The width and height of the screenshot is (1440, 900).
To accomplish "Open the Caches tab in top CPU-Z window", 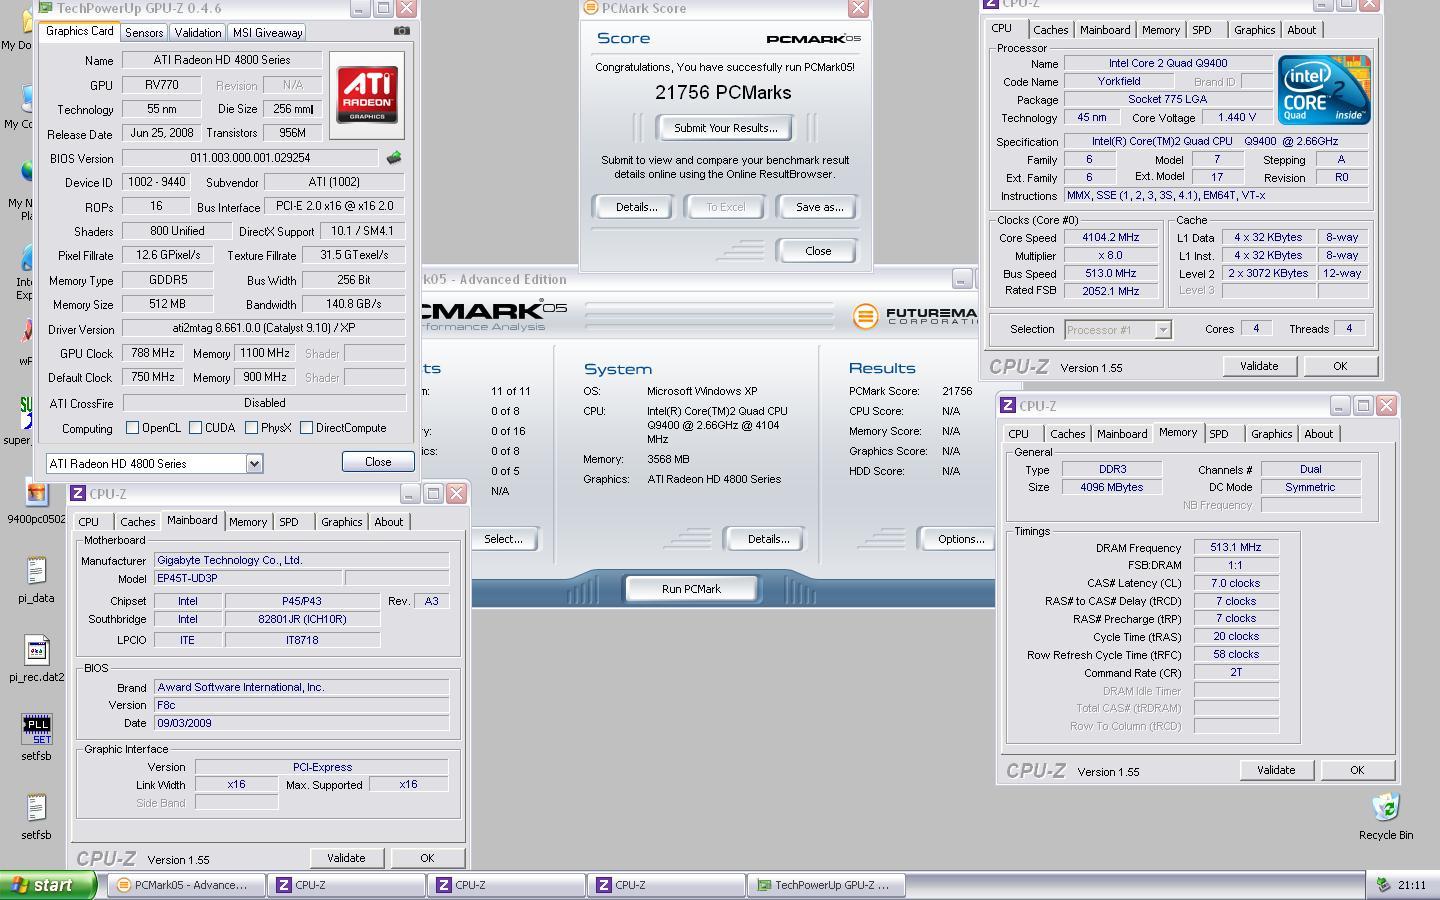I will 1050,30.
